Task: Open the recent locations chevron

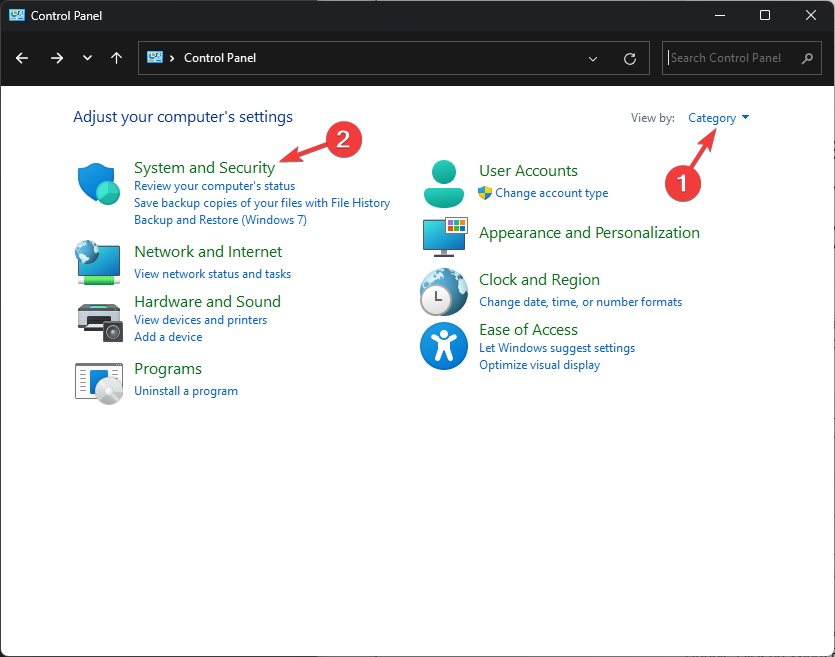Action: 87,58
